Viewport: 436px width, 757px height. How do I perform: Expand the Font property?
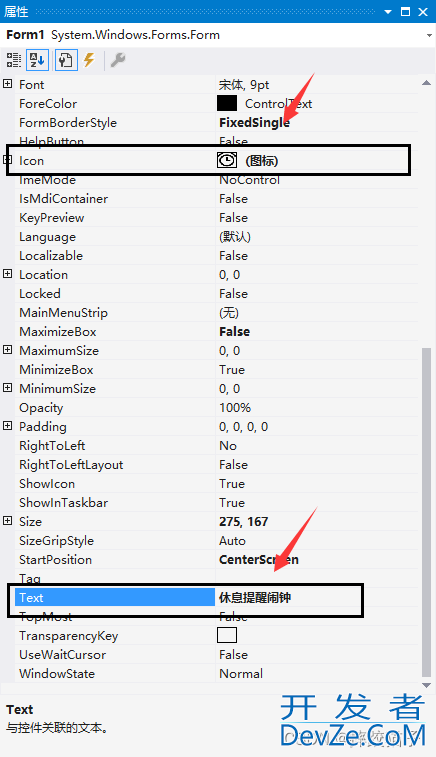[x=7, y=84]
